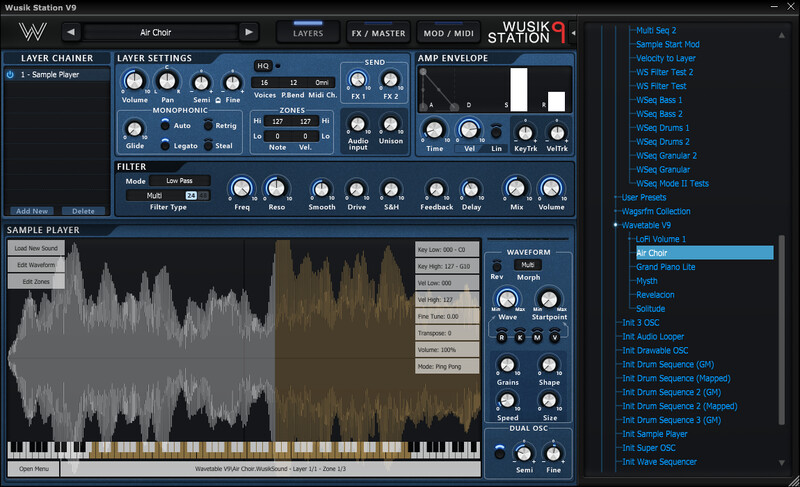Collapse the preset browser with side arrow
The width and height of the screenshot is (800, 487).
coord(573,33)
